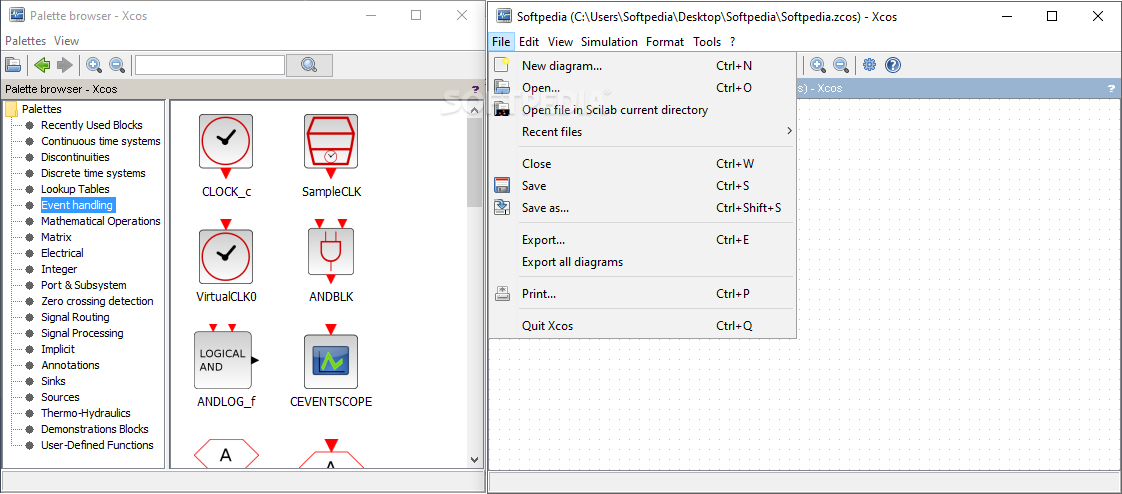Click the scroll down arrow of block list
Viewport: 1122px width, 494px height.
pos(474,460)
